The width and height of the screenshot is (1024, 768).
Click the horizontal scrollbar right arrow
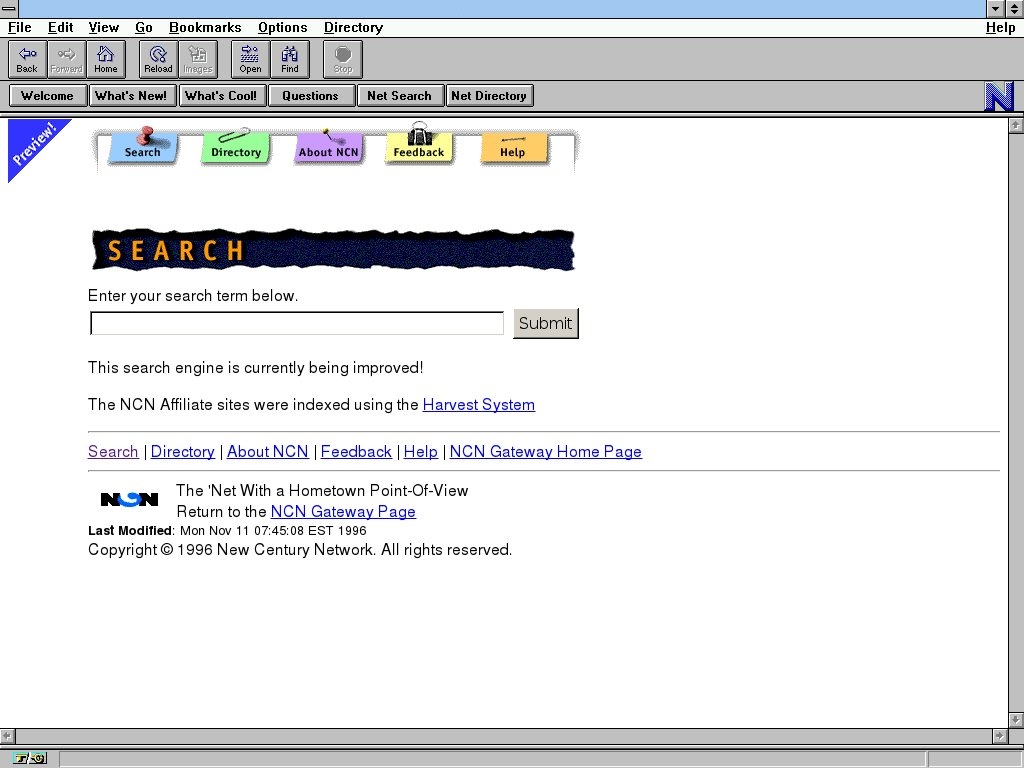(998, 736)
